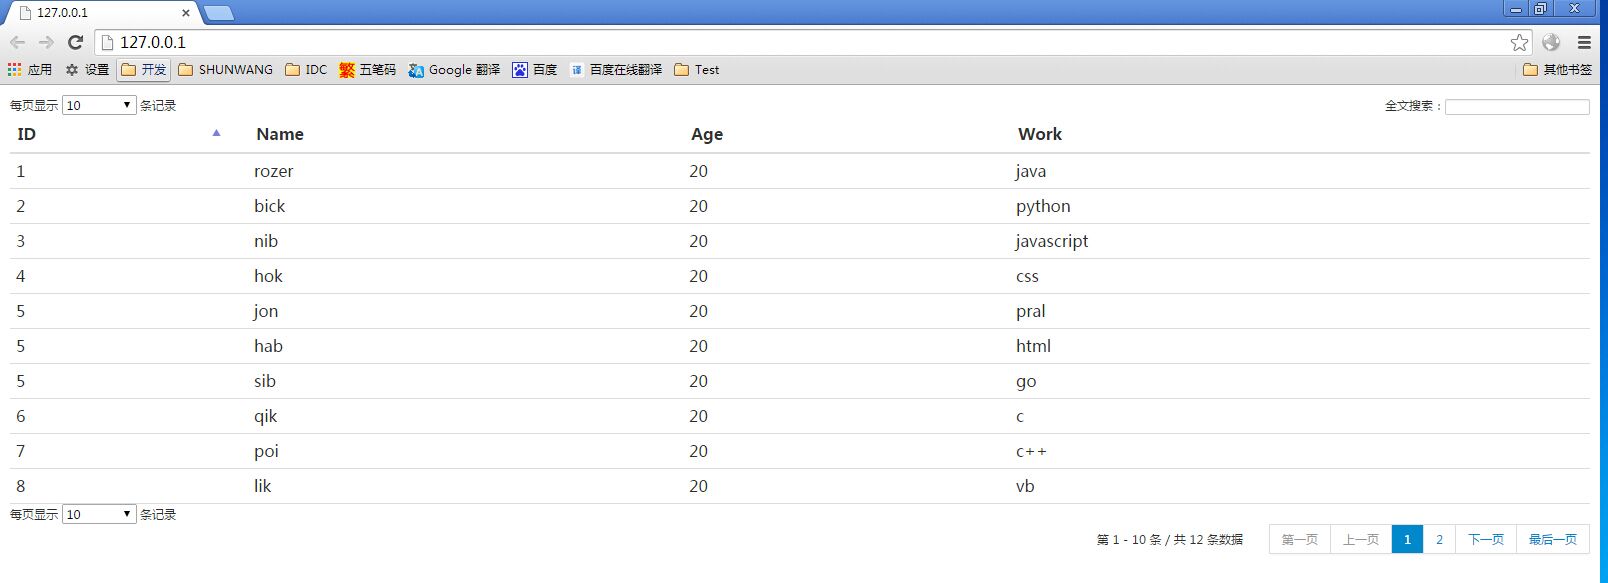Go back with the browser back arrow

[17, 42]
